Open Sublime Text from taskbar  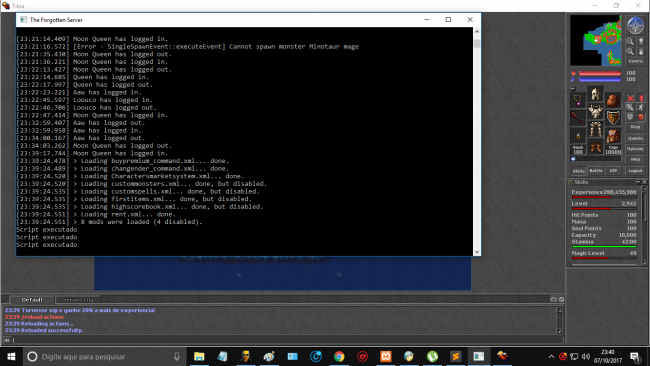tap(456, 356)
